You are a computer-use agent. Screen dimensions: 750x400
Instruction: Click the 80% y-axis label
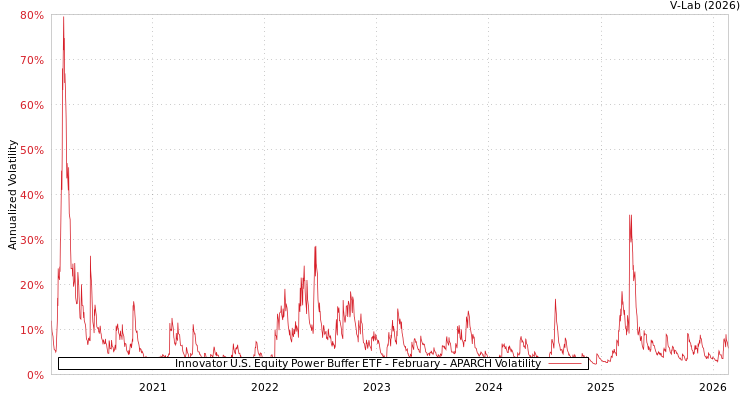pos(32,15)
